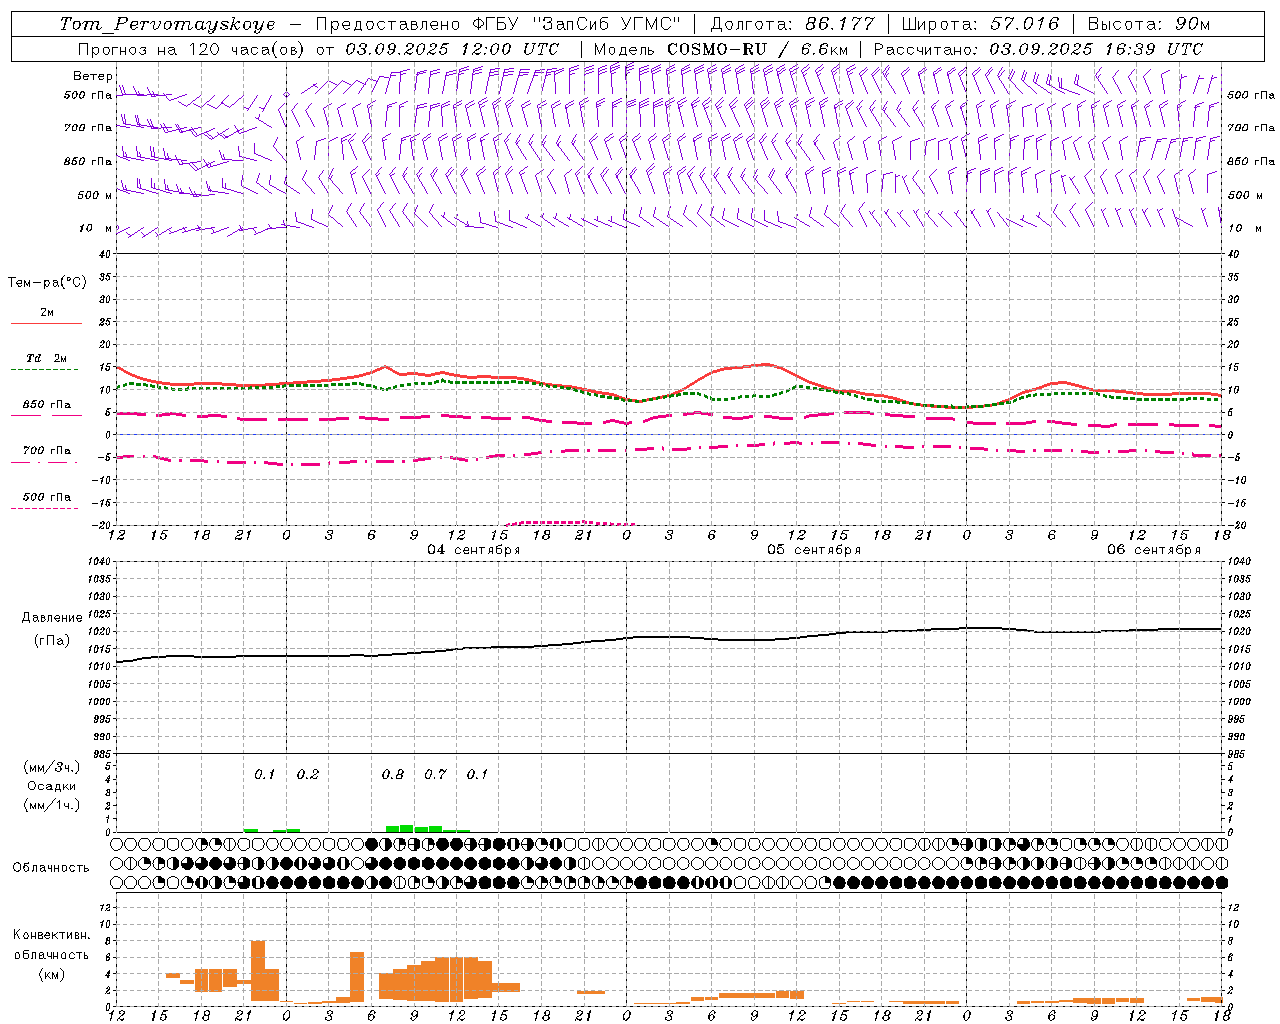Click the station name Tom_Pervomayskoye

point(167,24)
